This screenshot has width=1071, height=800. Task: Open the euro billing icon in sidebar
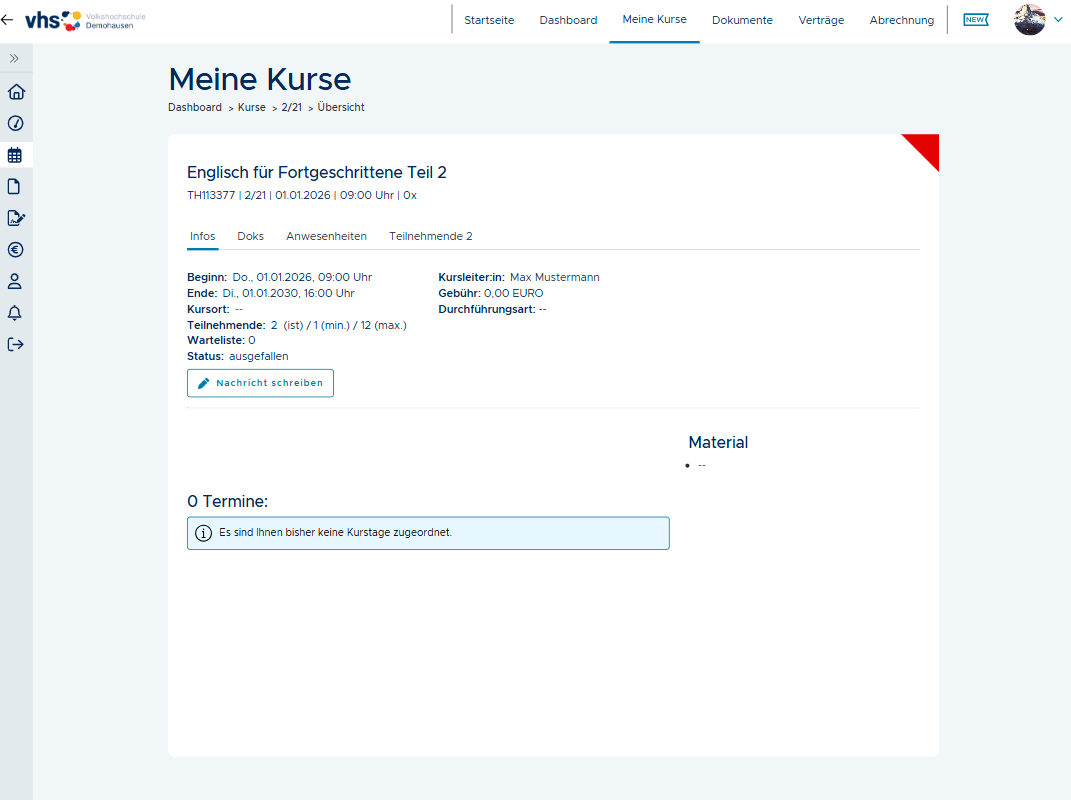point(15,250)
